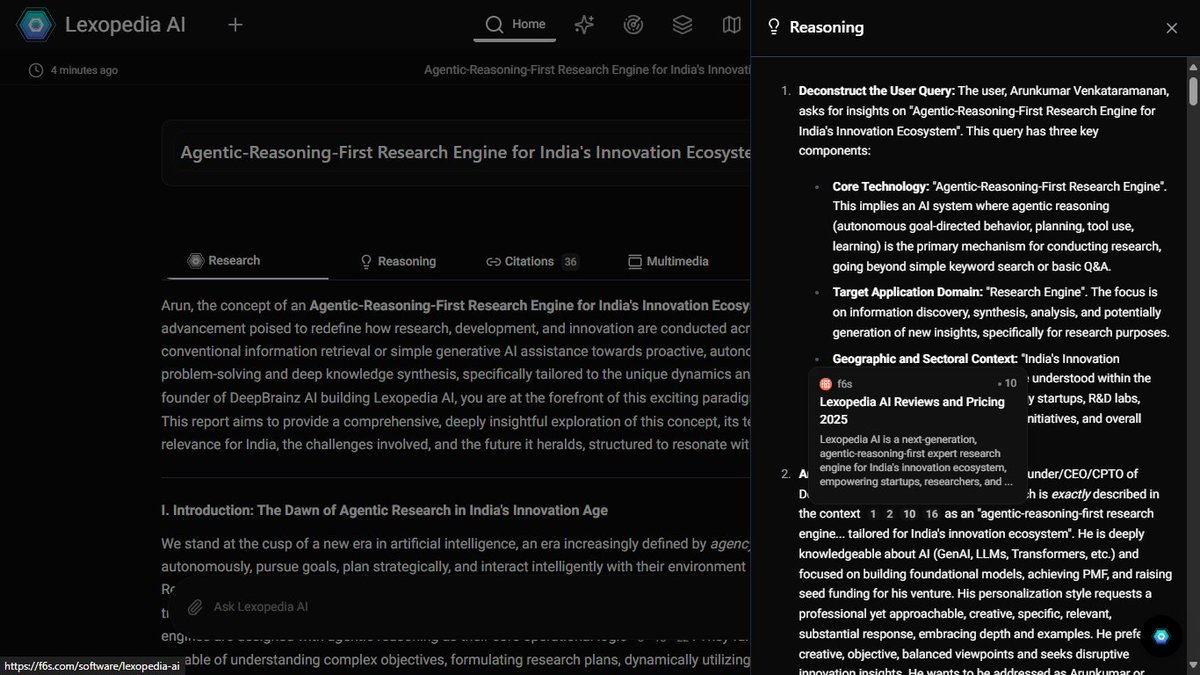Click the Lexopedia AI hexagon logo
The height and width of the screenshot is (675, 1200).
coord(35,25)
